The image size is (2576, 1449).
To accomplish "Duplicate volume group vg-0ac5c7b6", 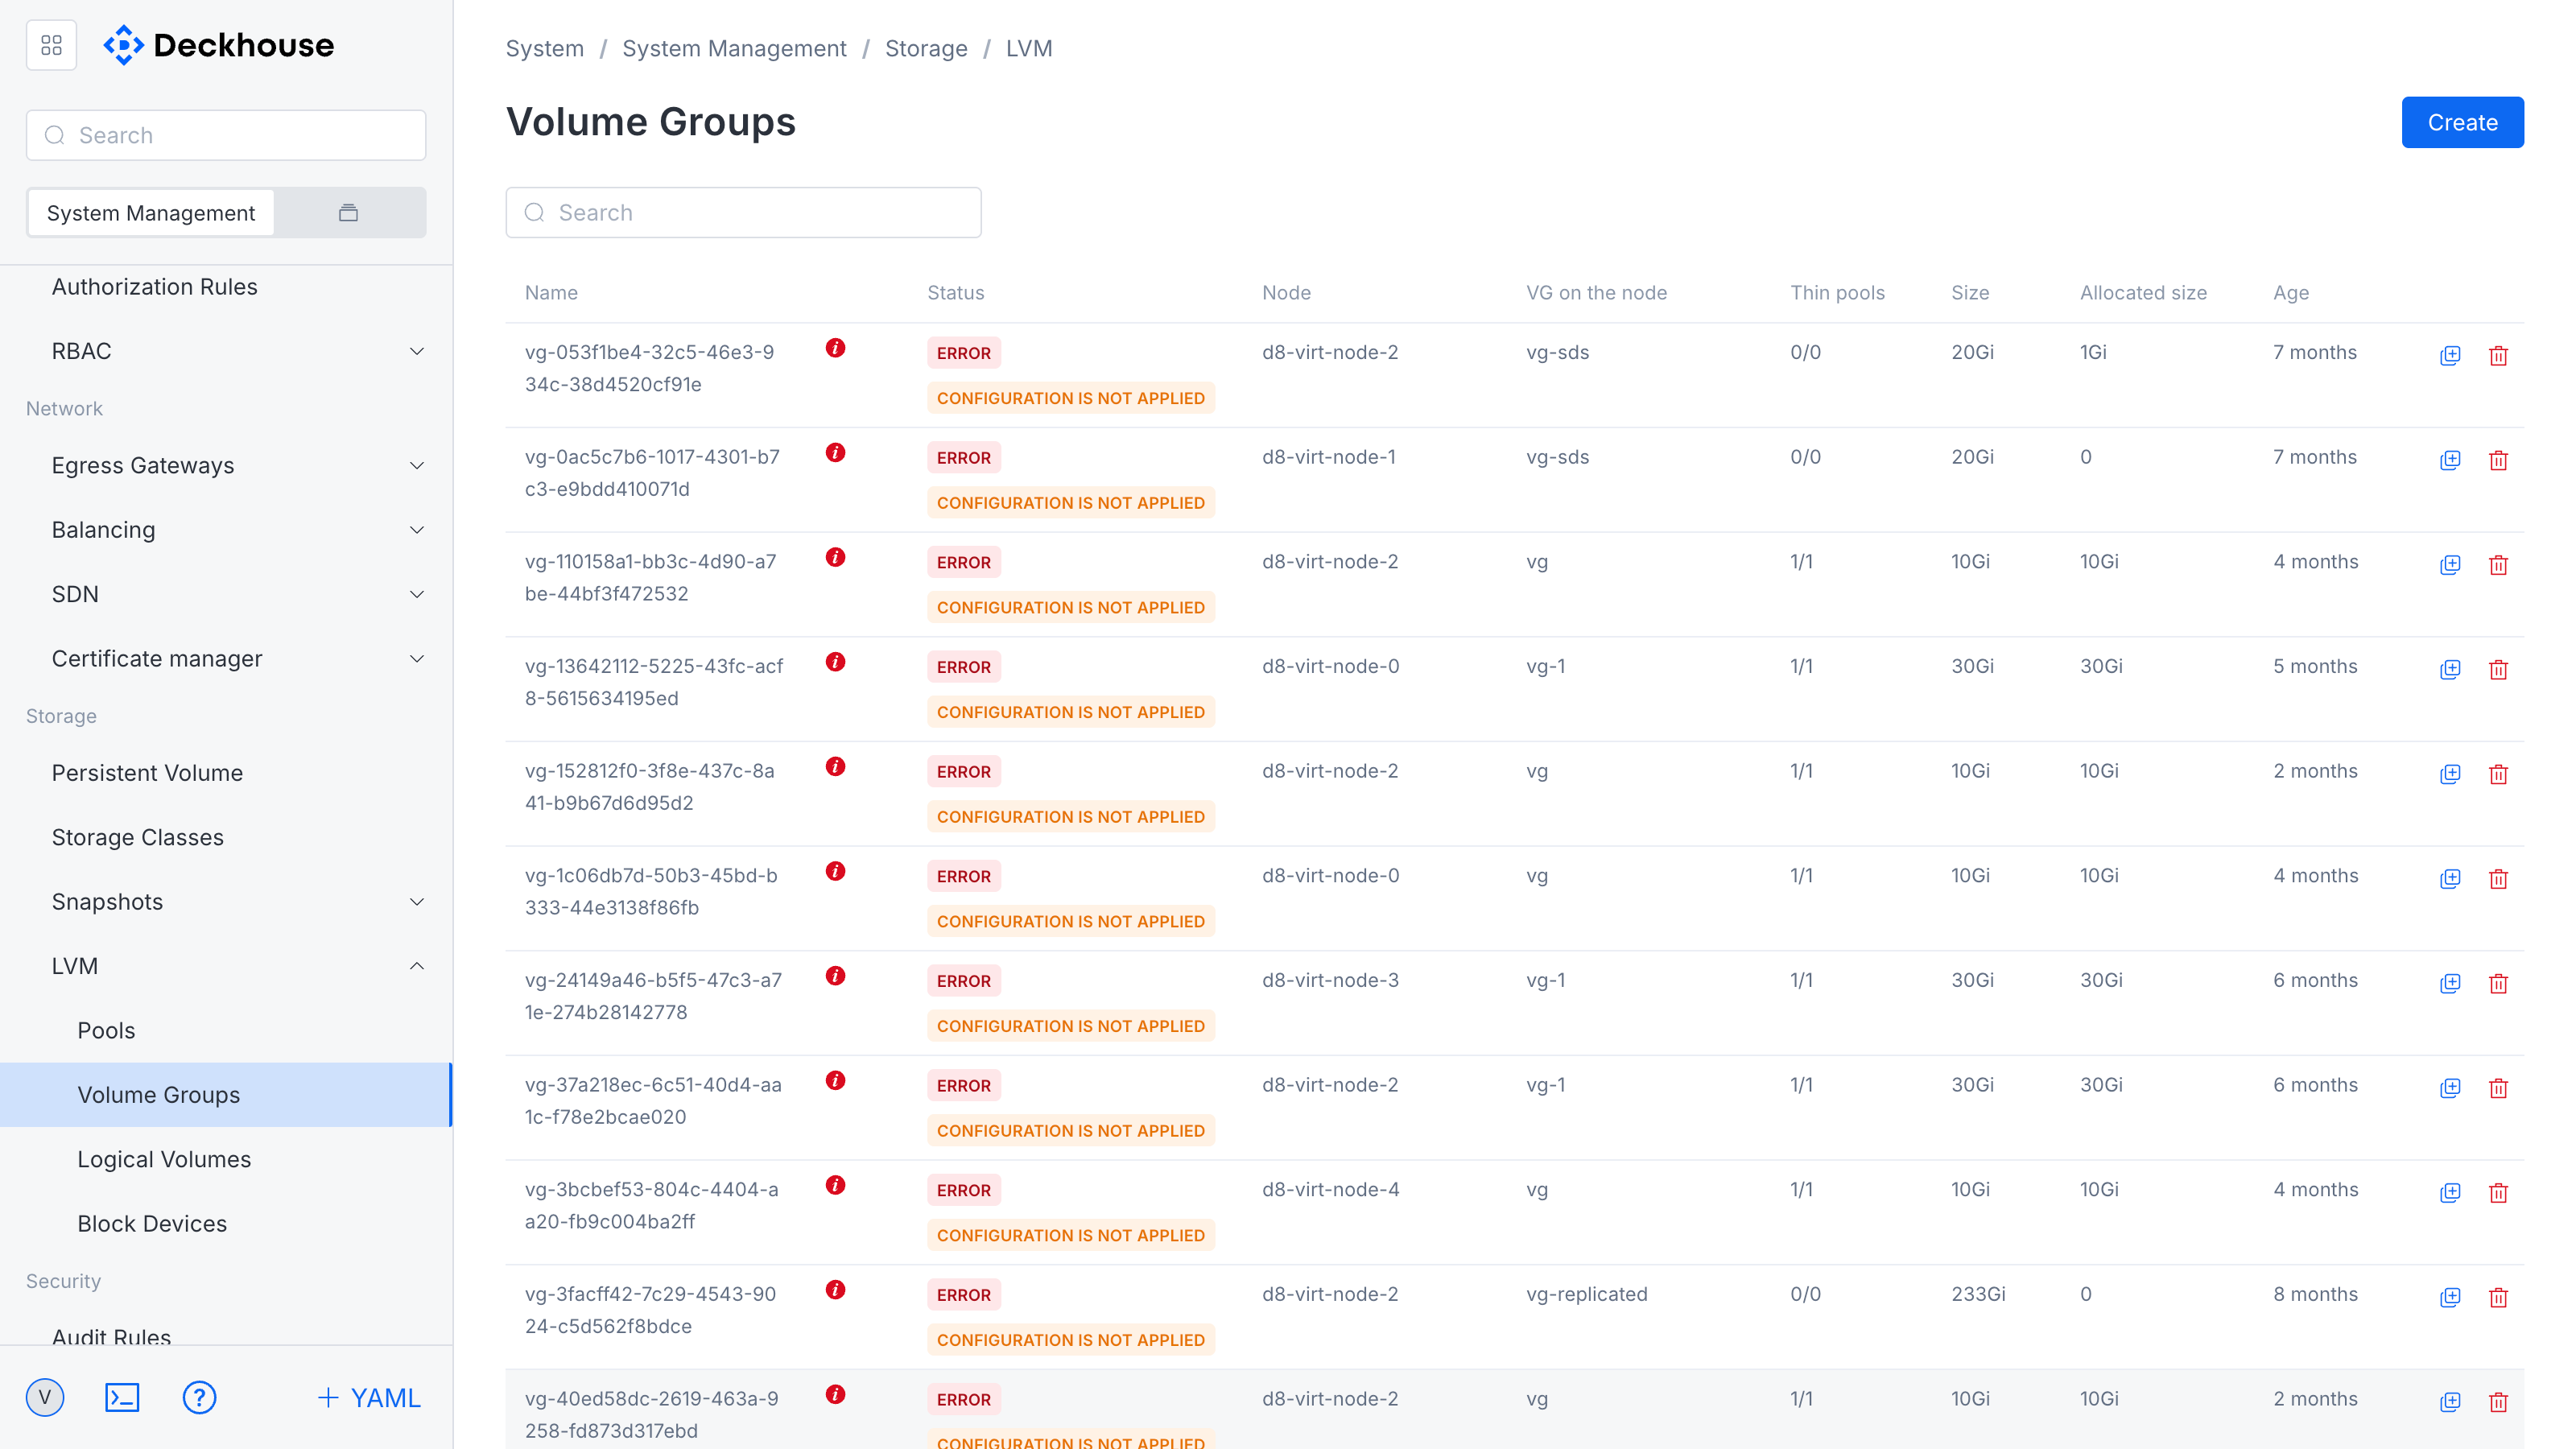I will (2450, 460).
